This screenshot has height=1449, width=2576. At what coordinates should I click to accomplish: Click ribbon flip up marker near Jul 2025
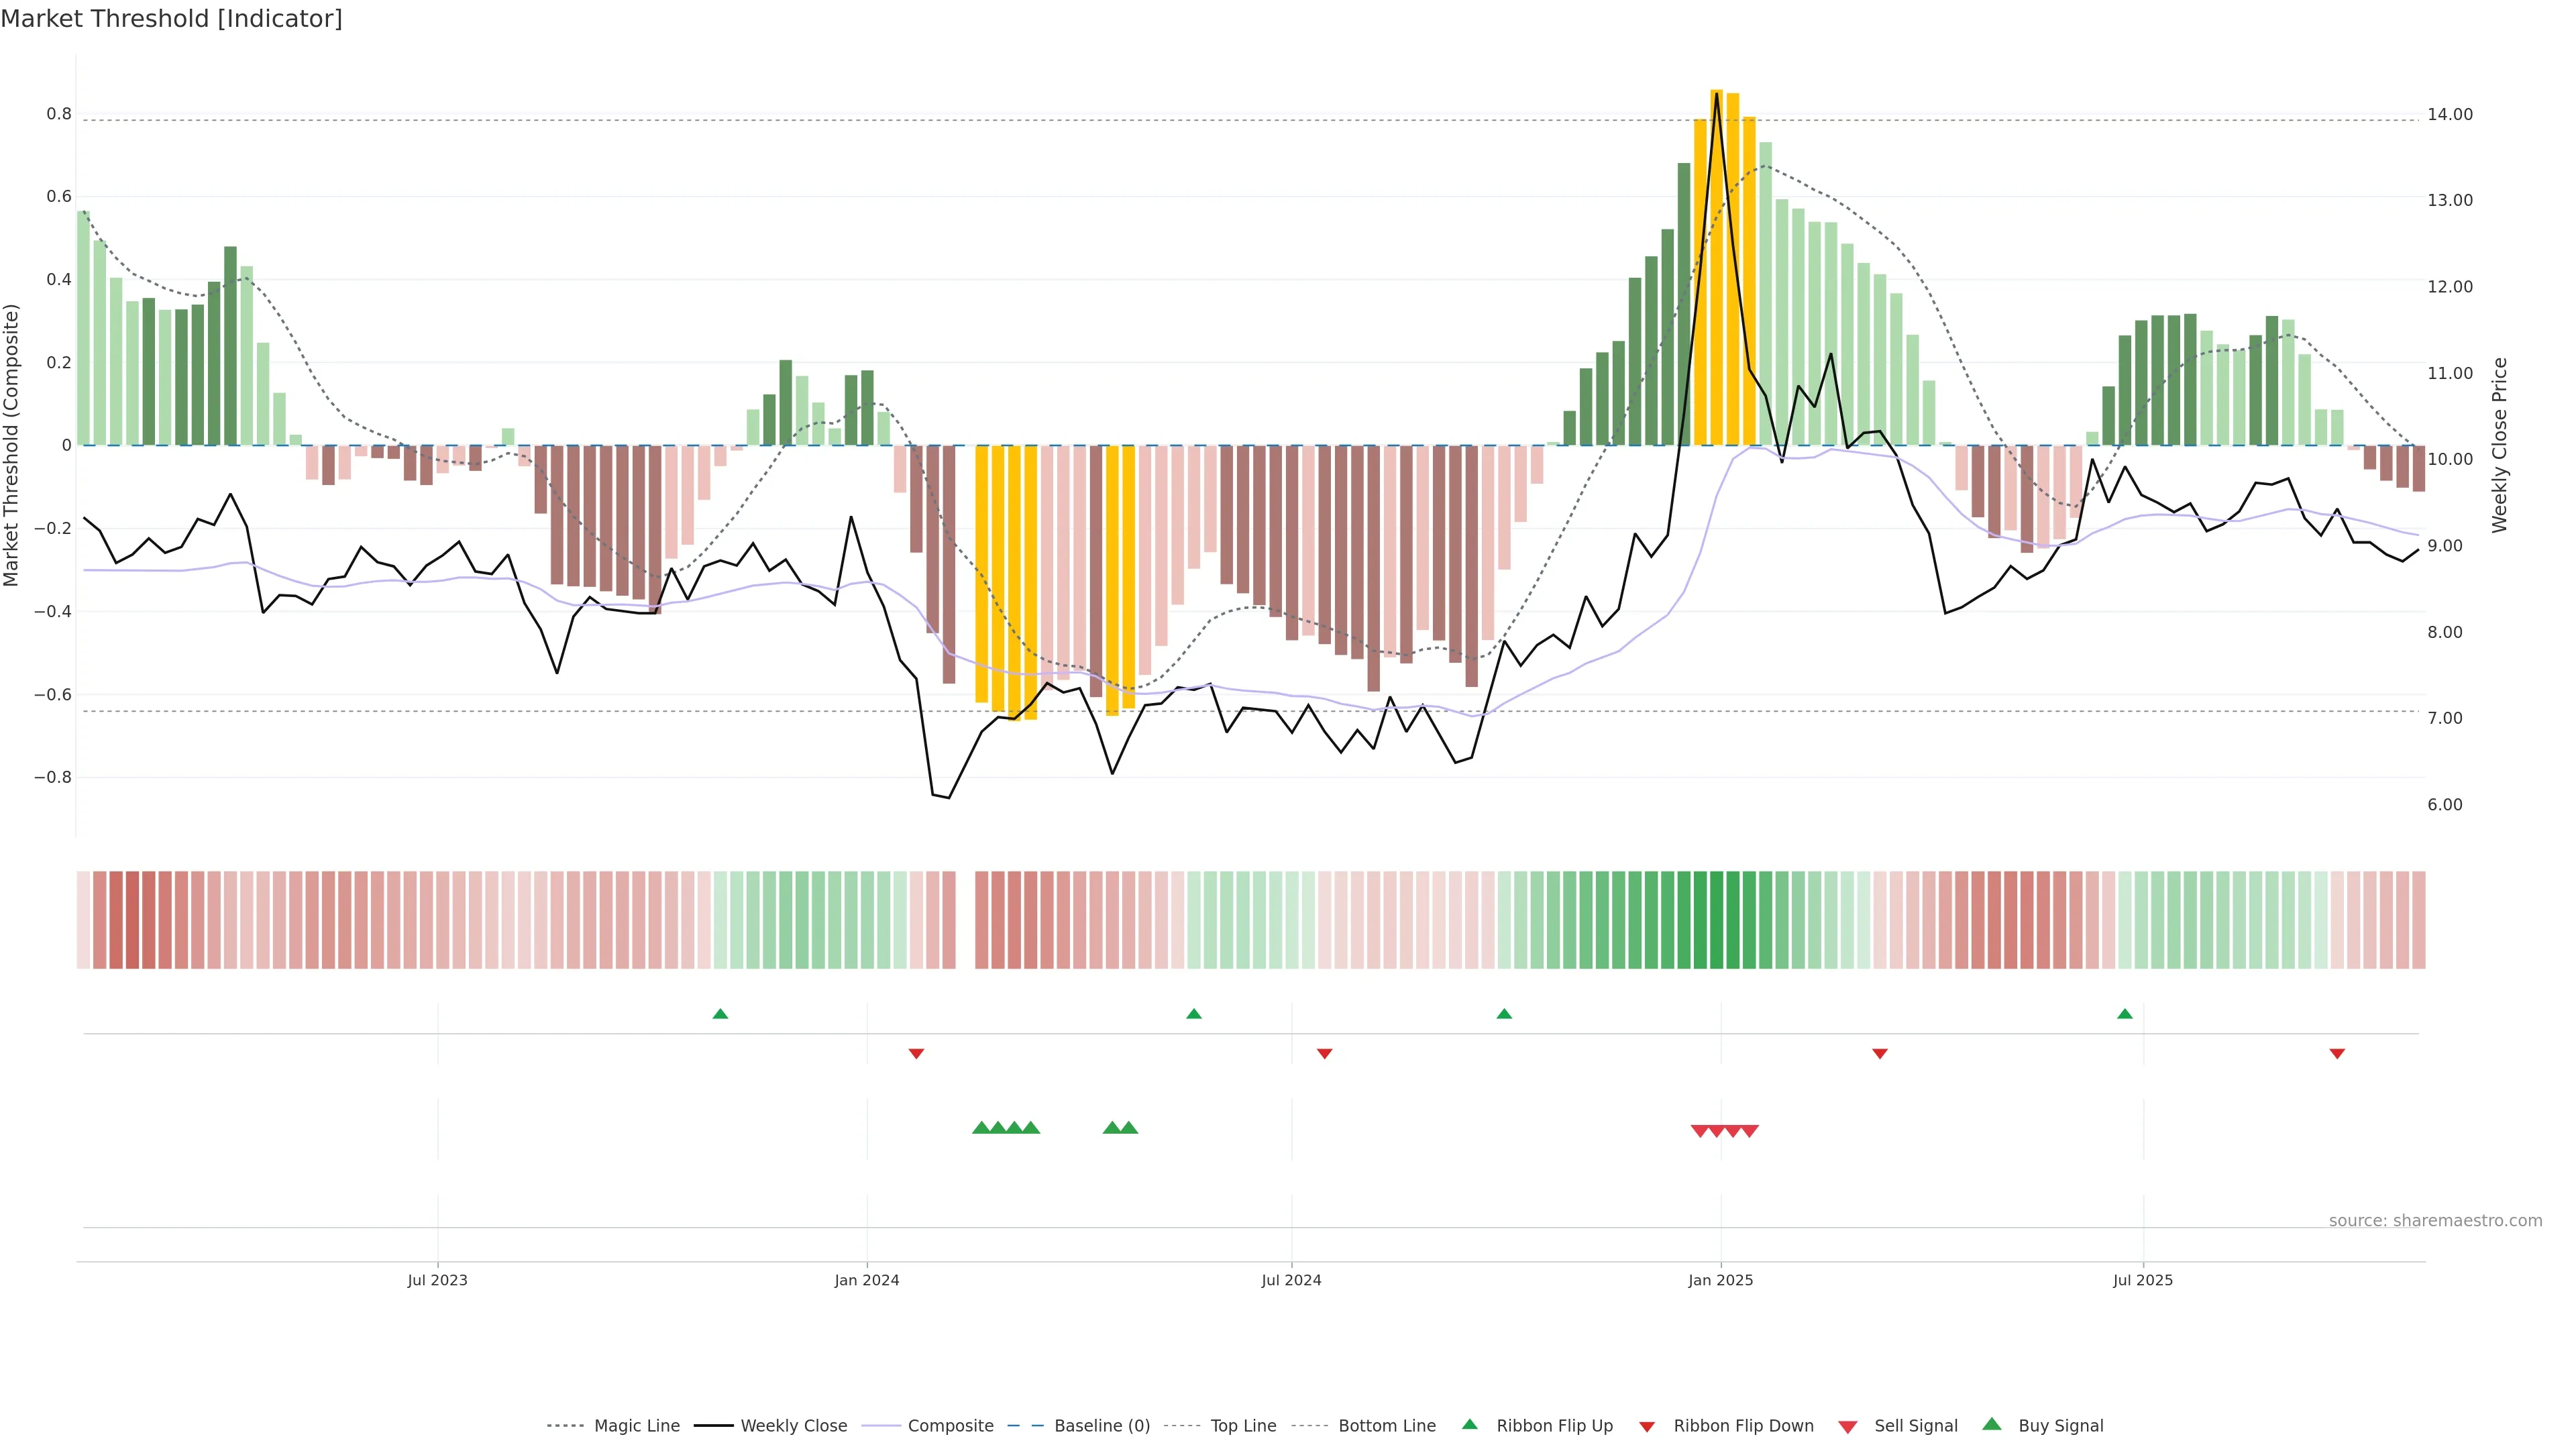click(2125, 1014)
